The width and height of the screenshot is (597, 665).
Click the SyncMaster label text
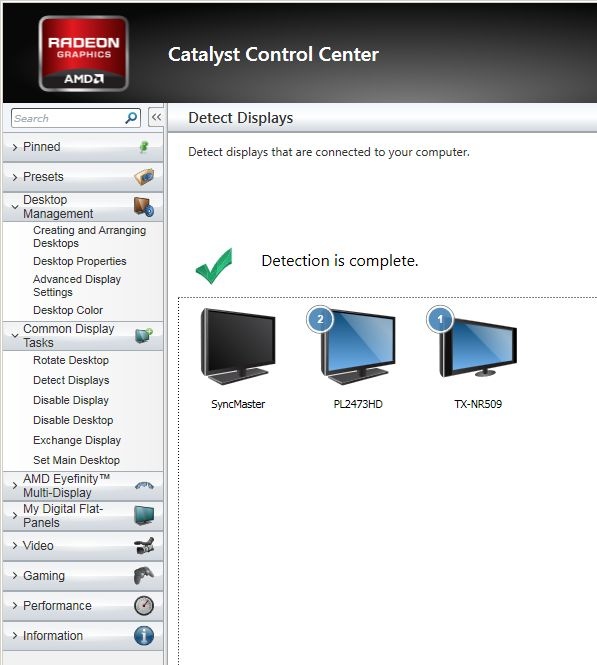pyautogui.click(x=238, y=404)
